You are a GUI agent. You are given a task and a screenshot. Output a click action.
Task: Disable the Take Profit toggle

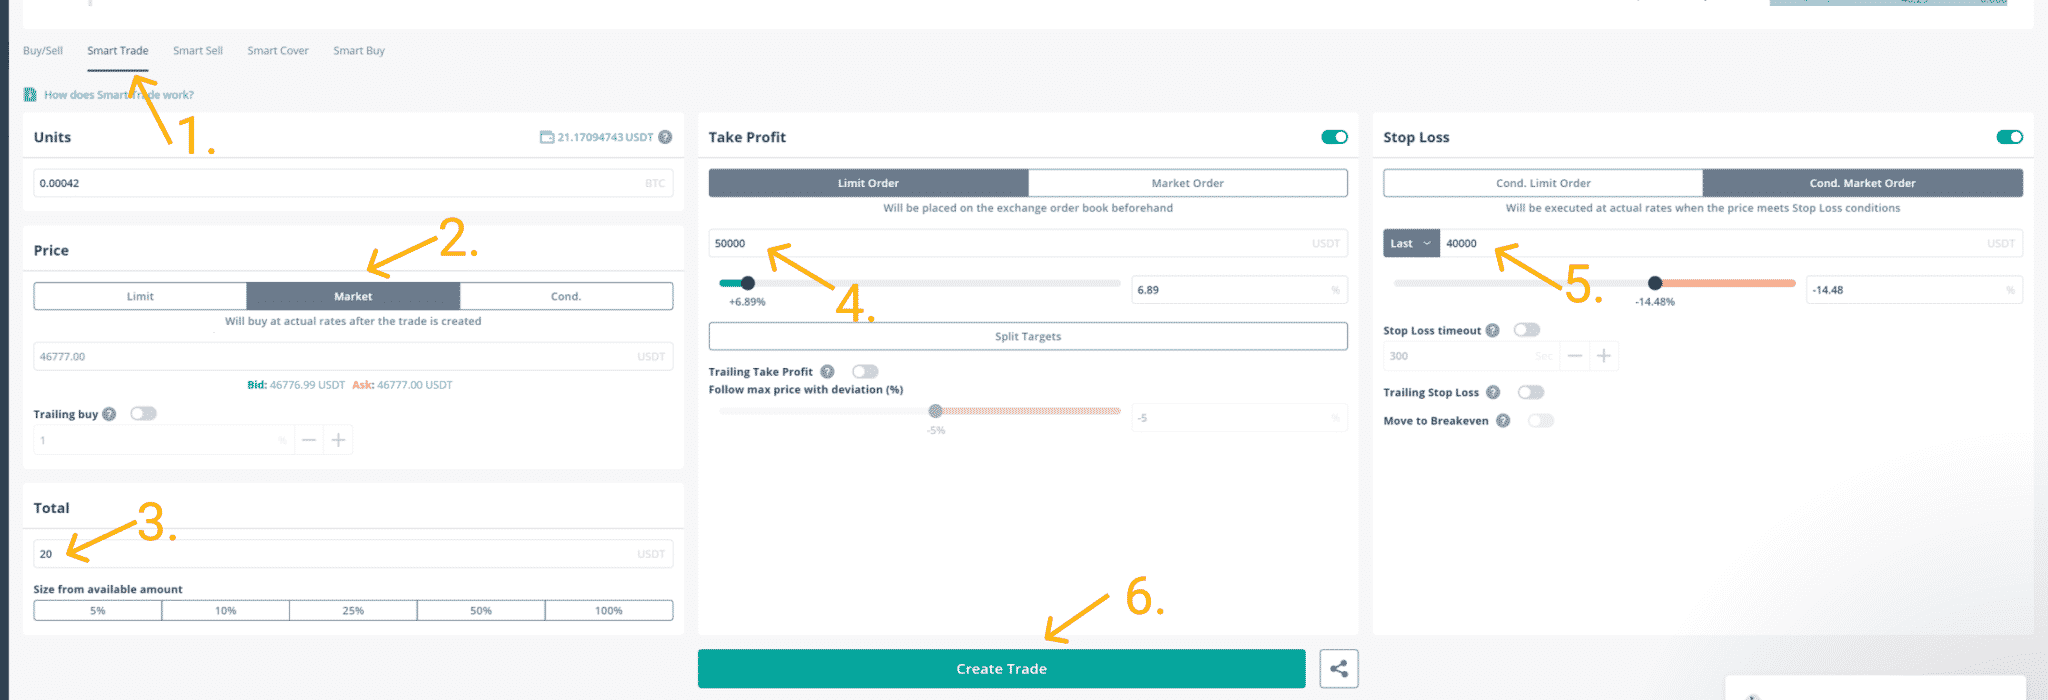[x=1334, y=137]
